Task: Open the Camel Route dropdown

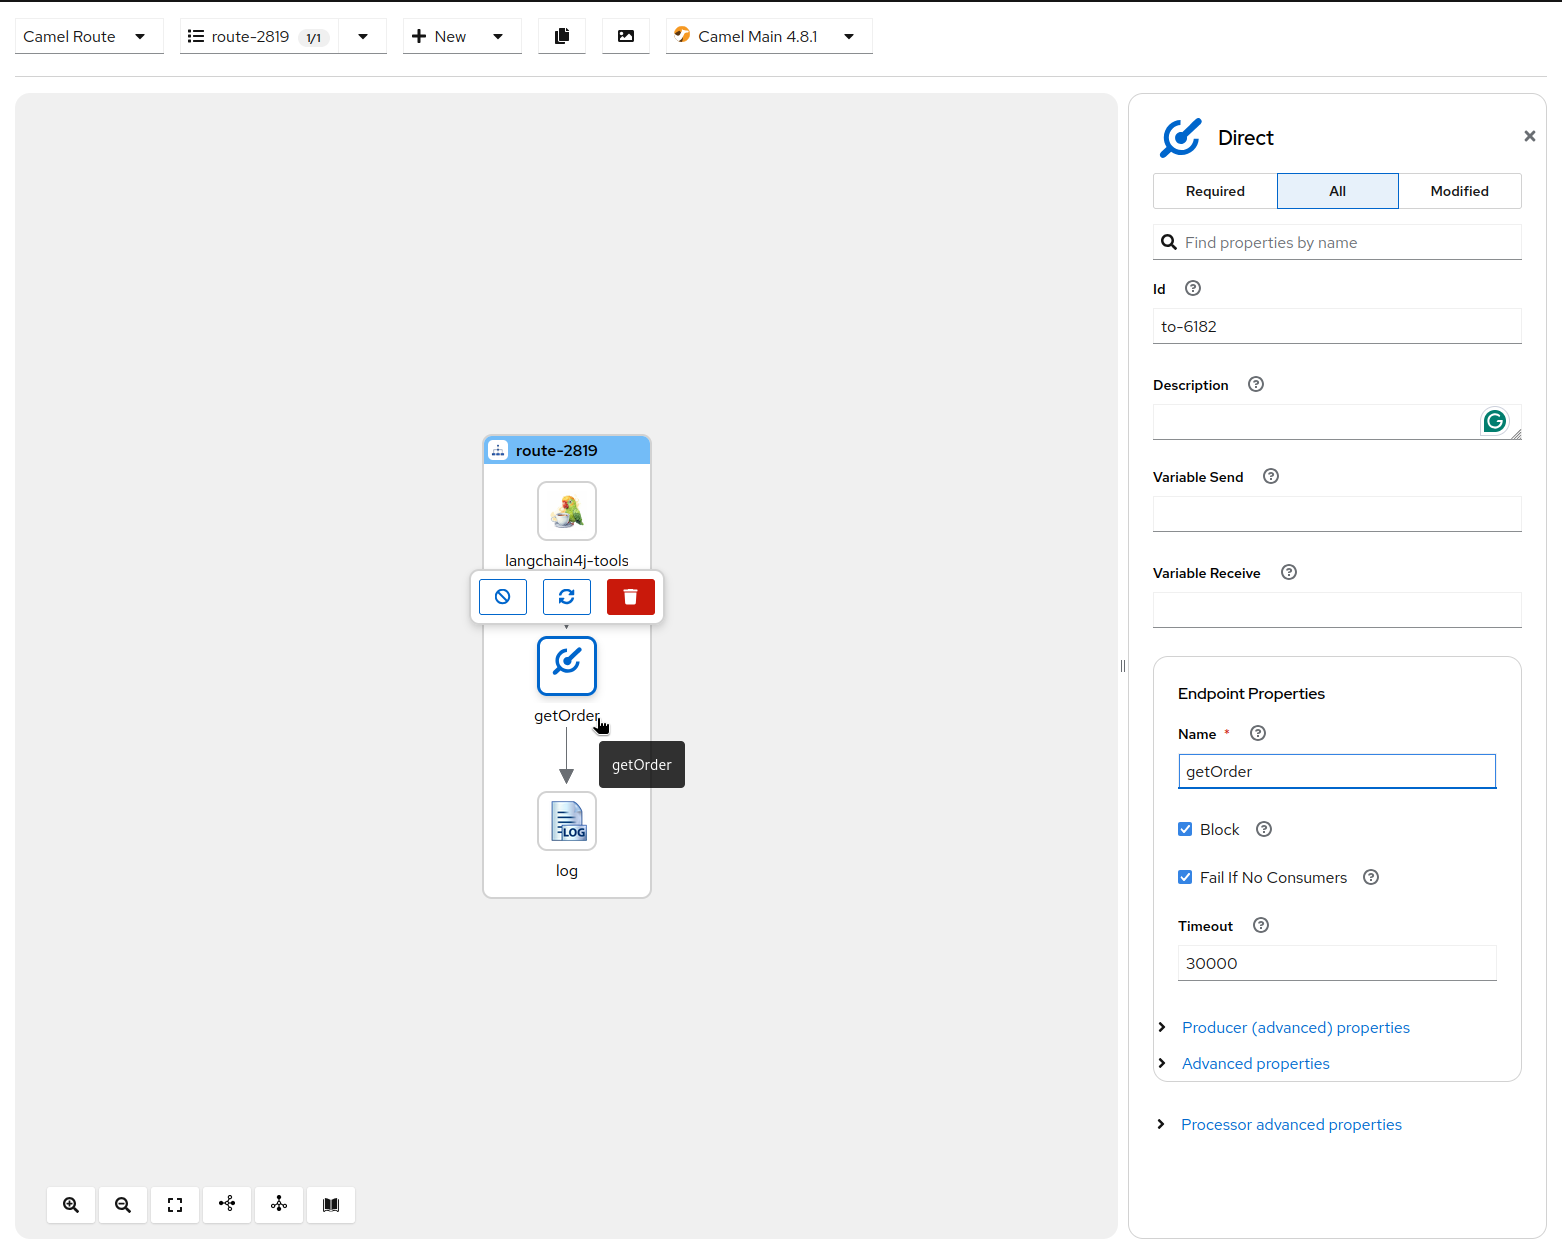Action: (x=88, y=36)
